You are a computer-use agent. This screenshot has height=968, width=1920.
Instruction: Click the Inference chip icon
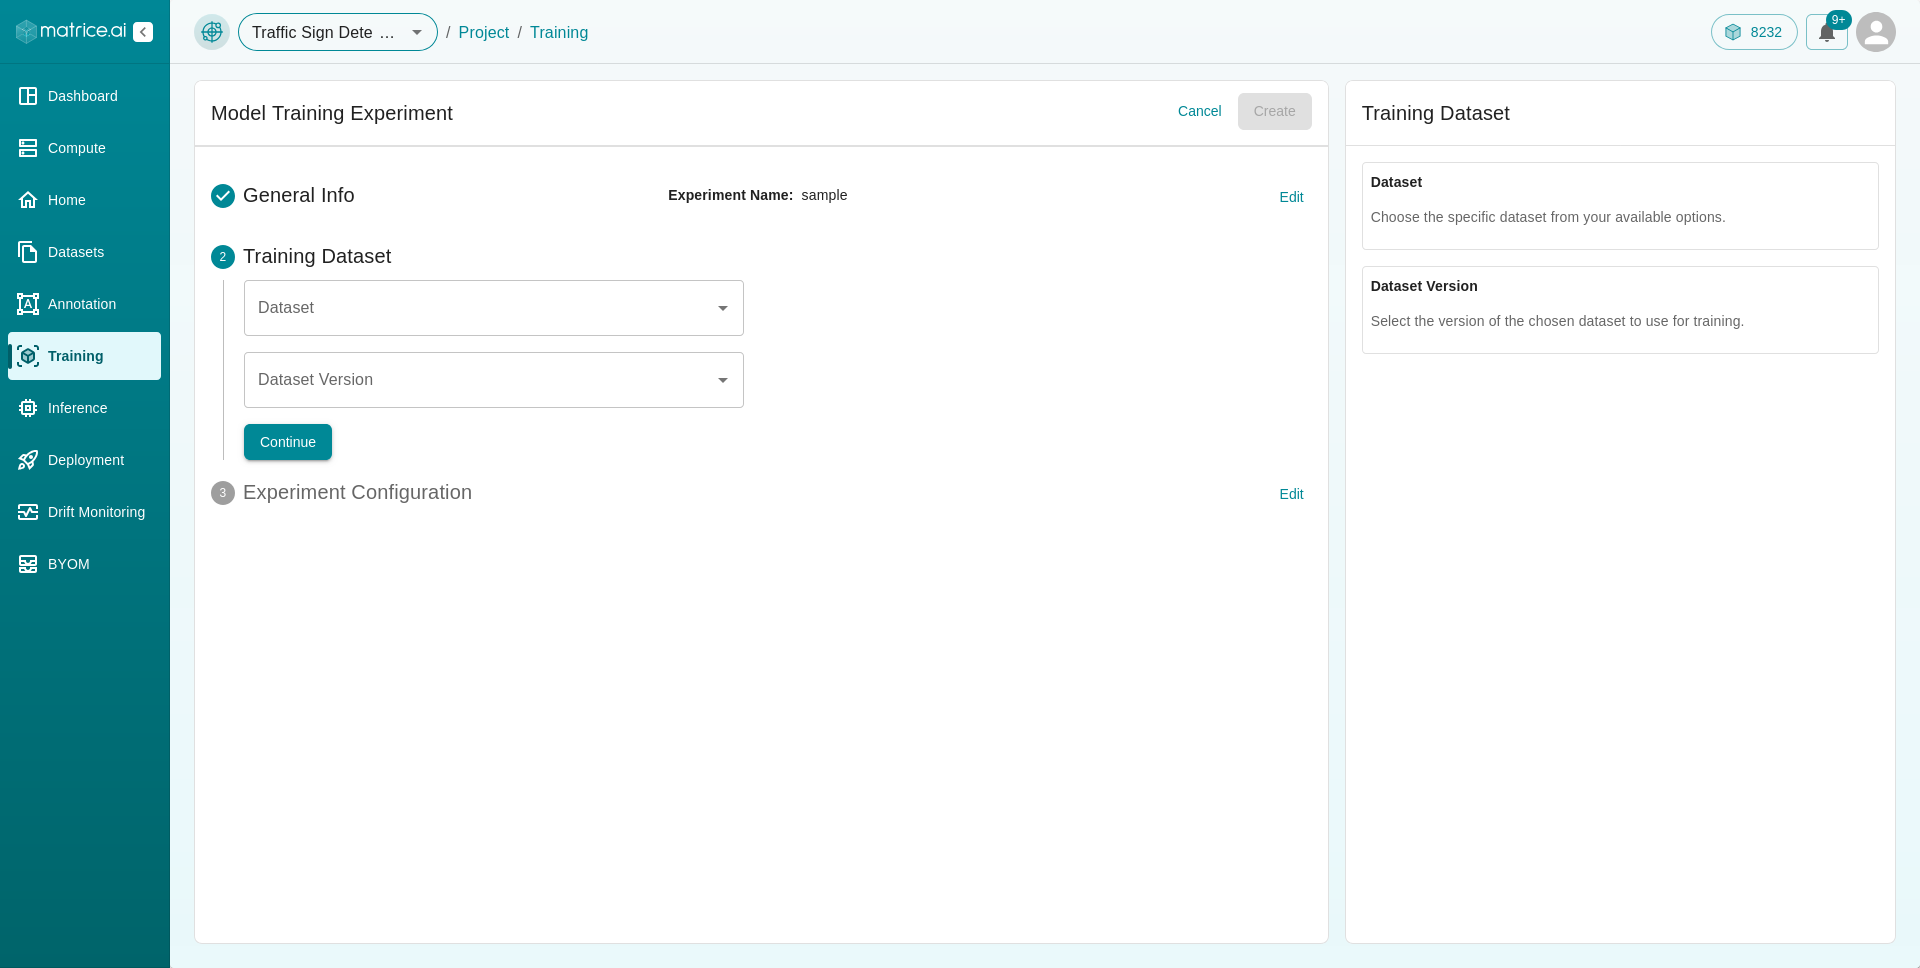28,408
